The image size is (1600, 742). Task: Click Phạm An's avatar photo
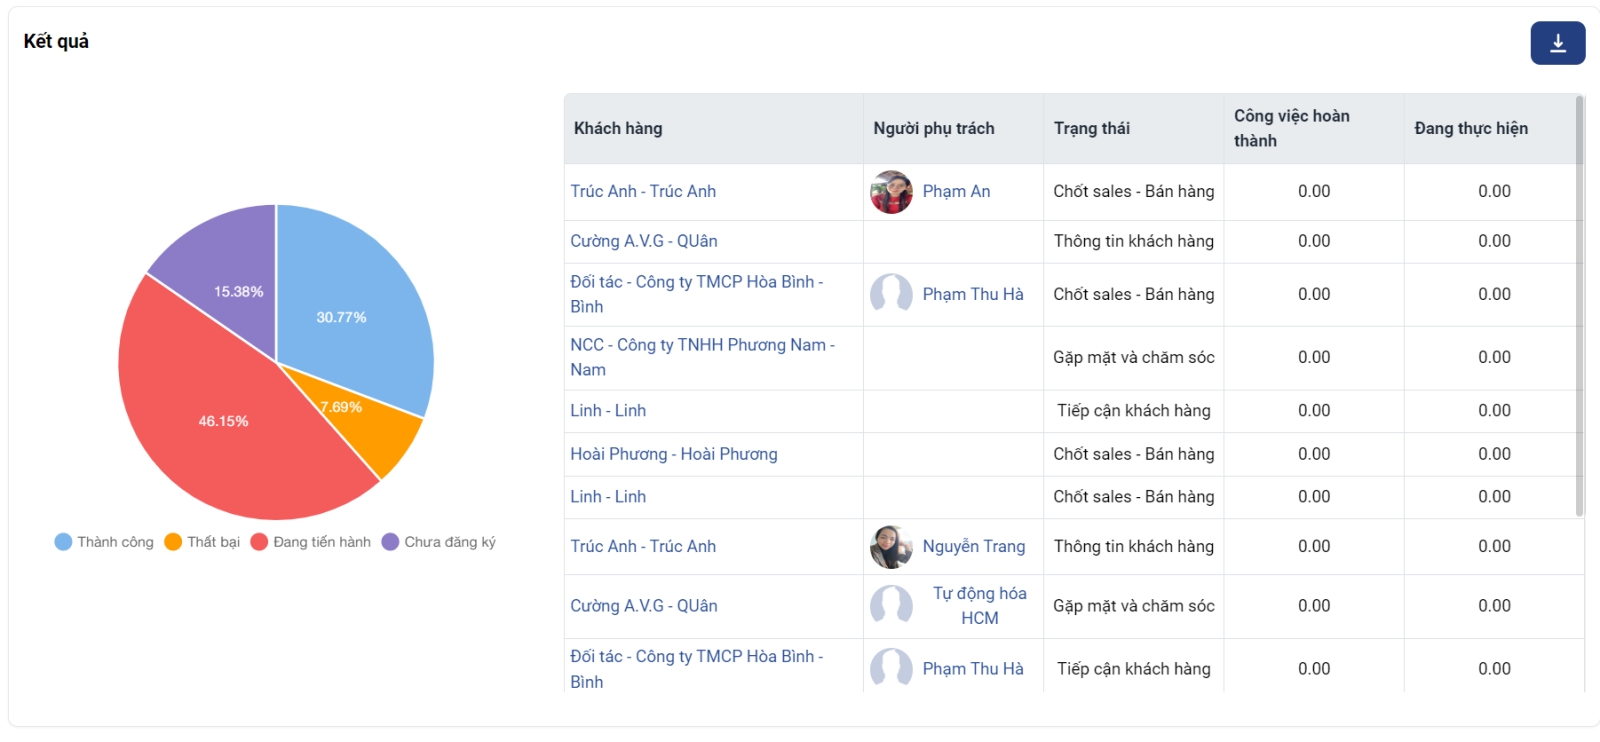tap(891, 192)
